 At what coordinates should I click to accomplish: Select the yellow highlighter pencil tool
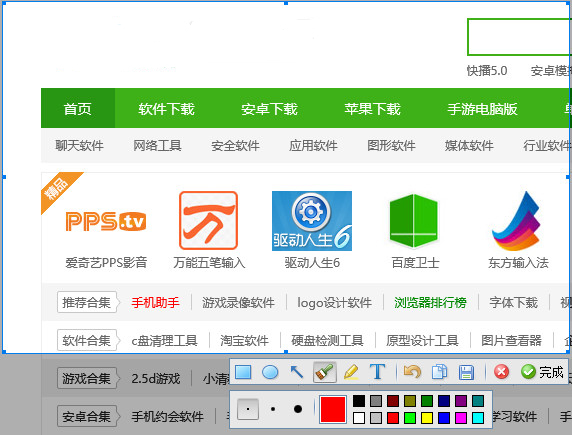351,372
